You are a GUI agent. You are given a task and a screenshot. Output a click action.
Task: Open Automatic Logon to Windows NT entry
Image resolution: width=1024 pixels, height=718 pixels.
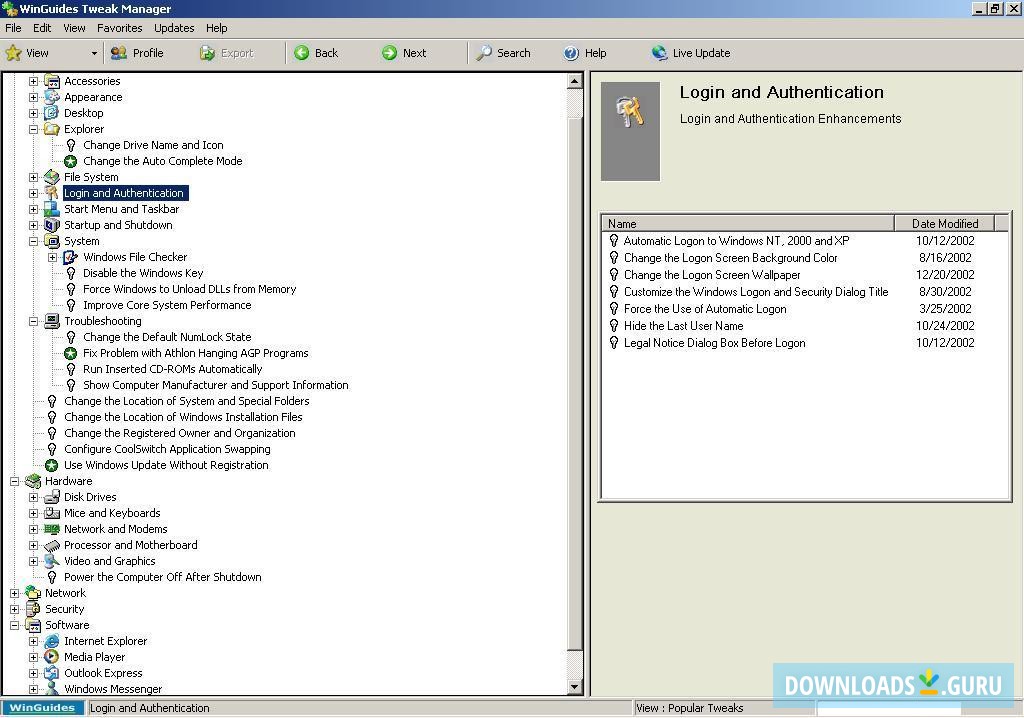click(x=737, y=241)
